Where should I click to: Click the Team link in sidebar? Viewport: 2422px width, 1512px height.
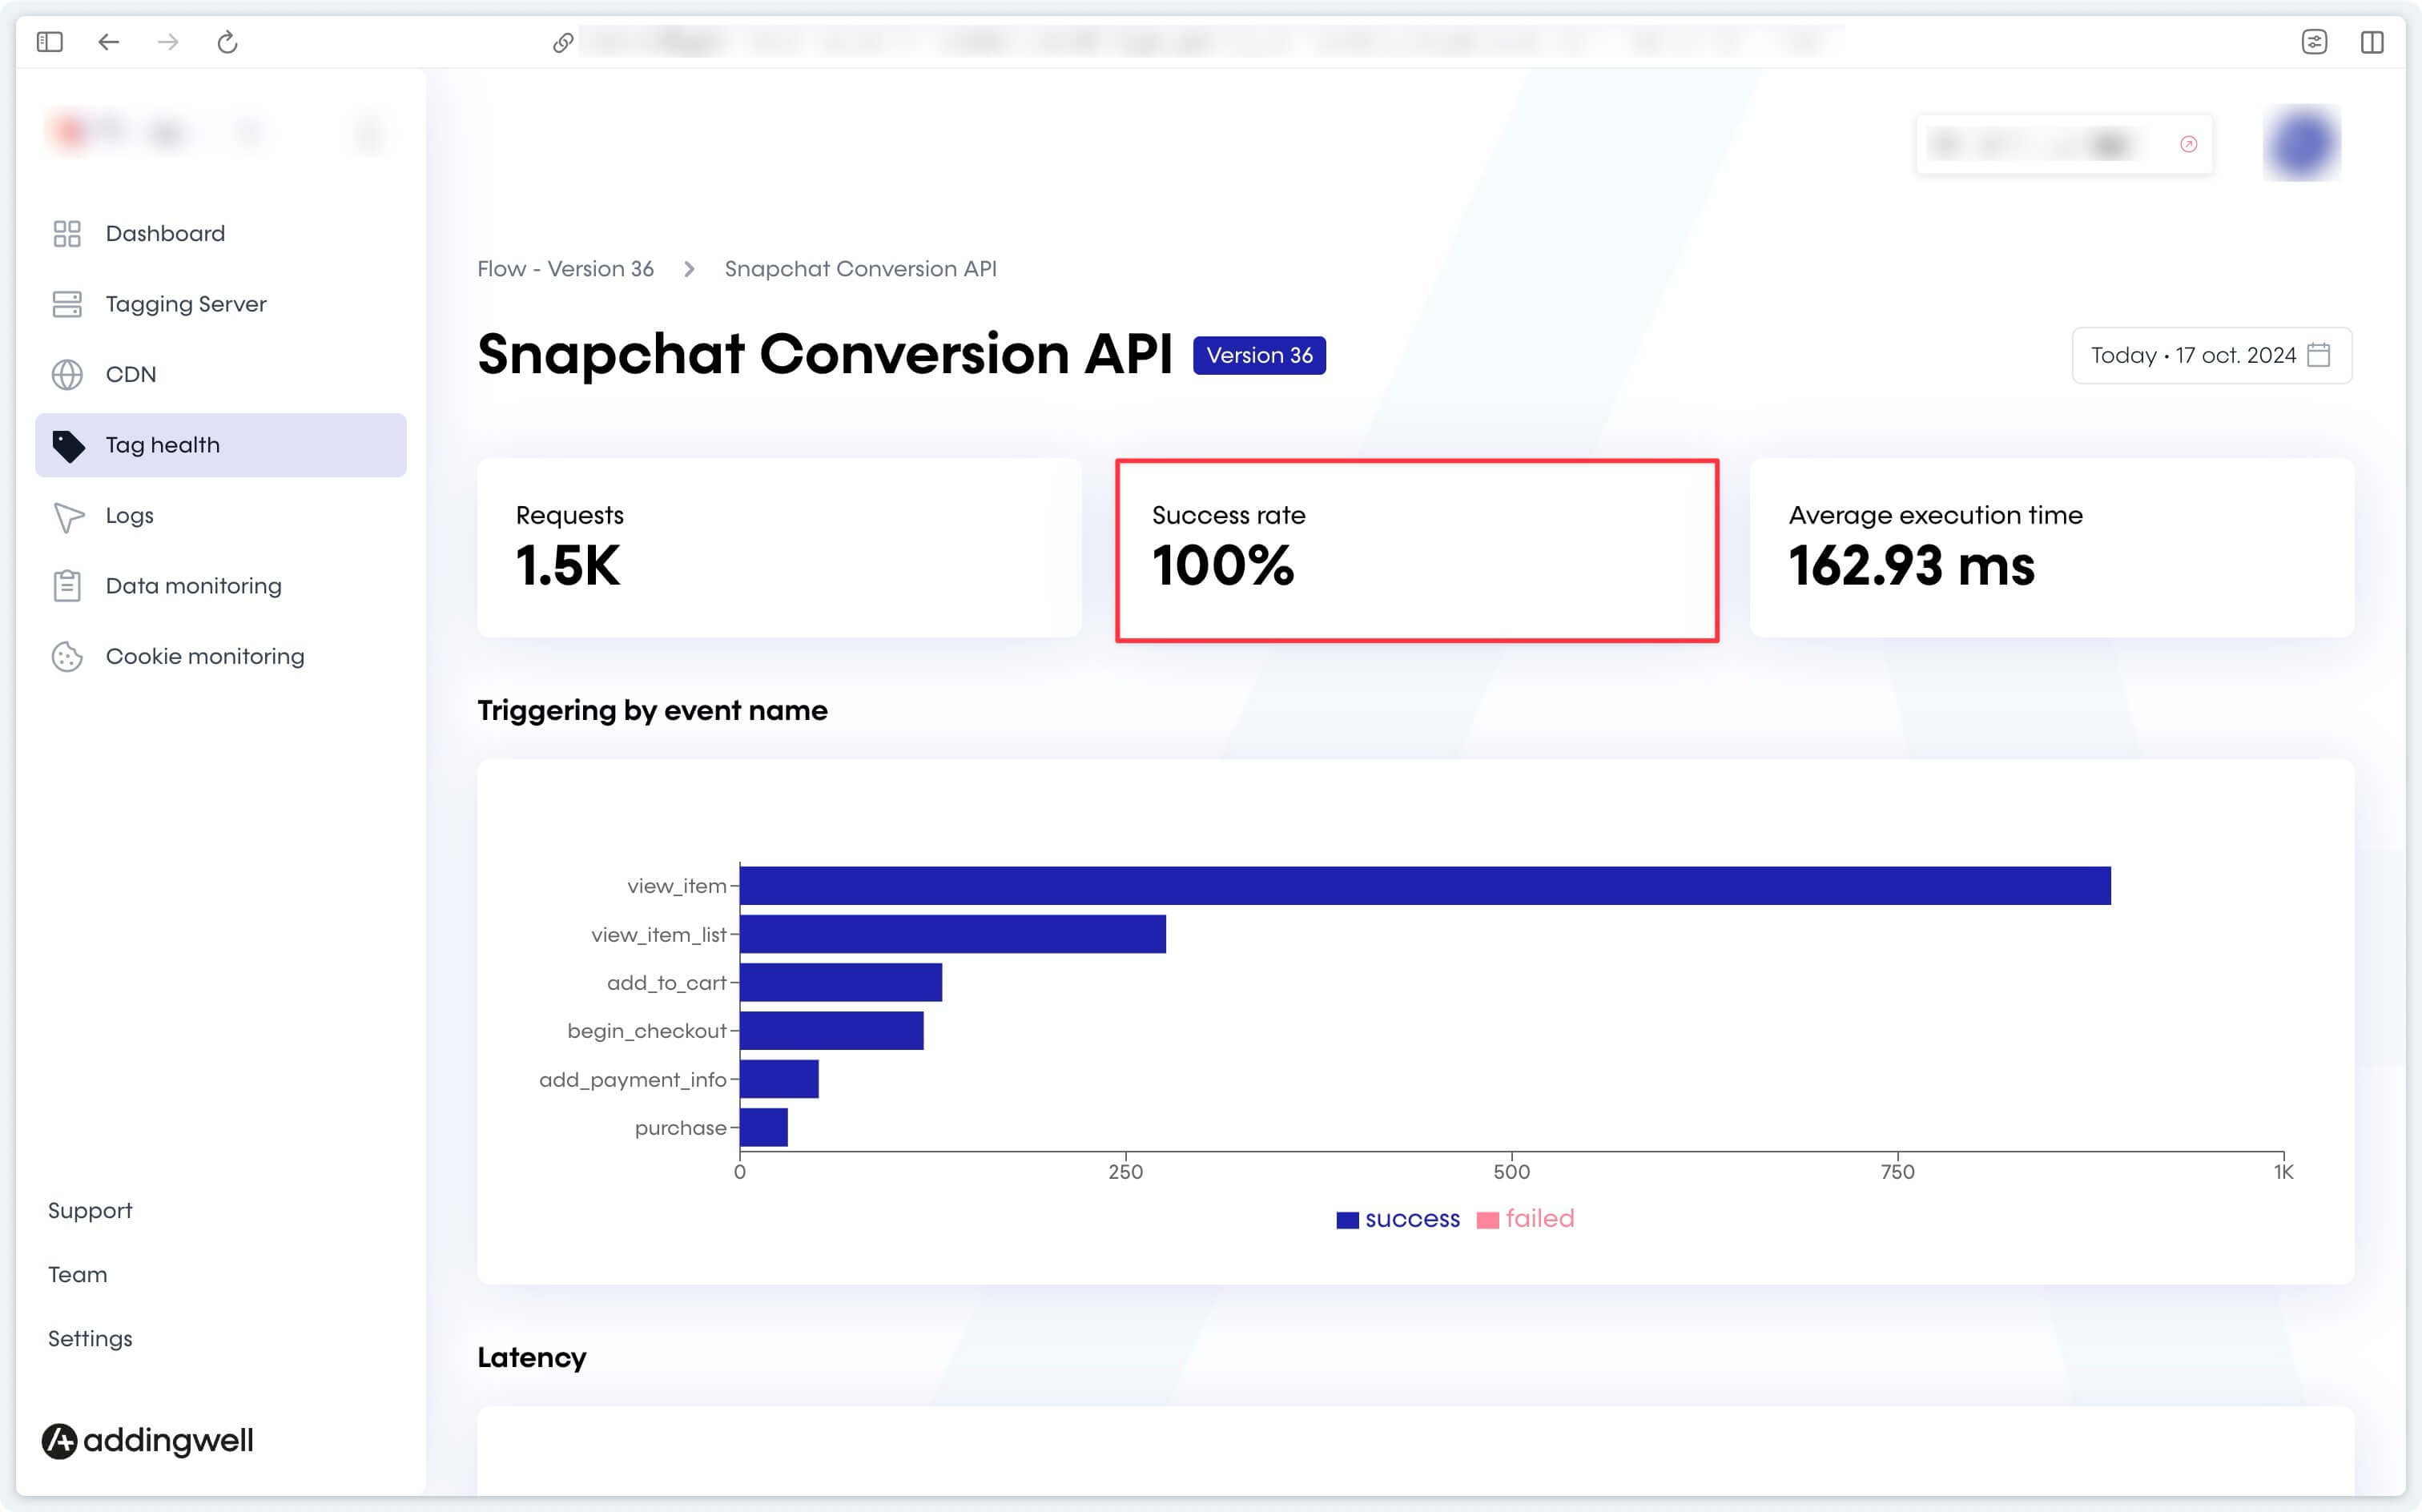78,1273
